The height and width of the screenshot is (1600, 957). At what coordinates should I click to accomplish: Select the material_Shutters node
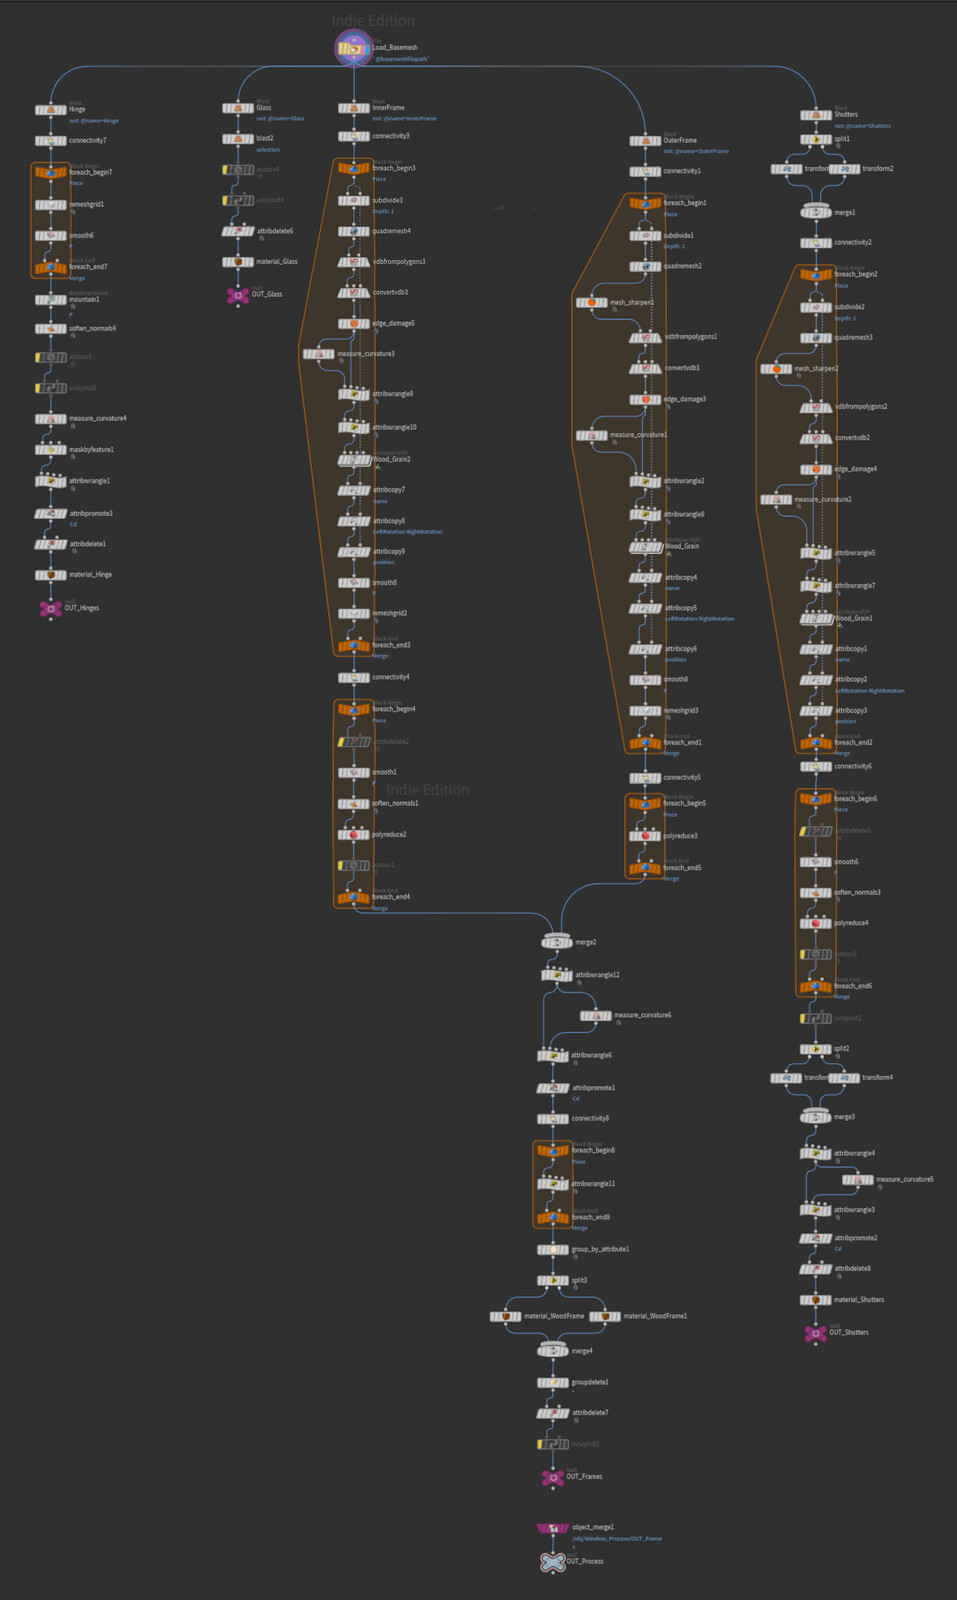tap(816, 1300)
